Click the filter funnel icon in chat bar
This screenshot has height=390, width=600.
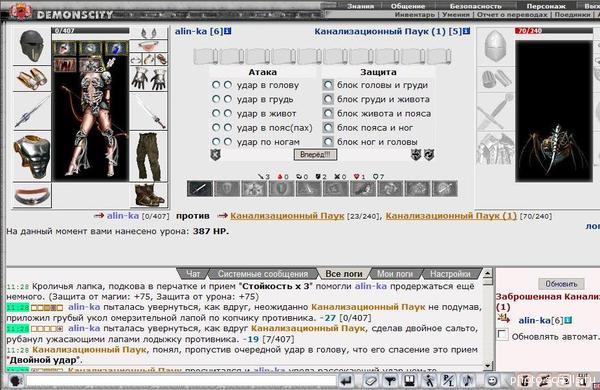coord(390,381)
